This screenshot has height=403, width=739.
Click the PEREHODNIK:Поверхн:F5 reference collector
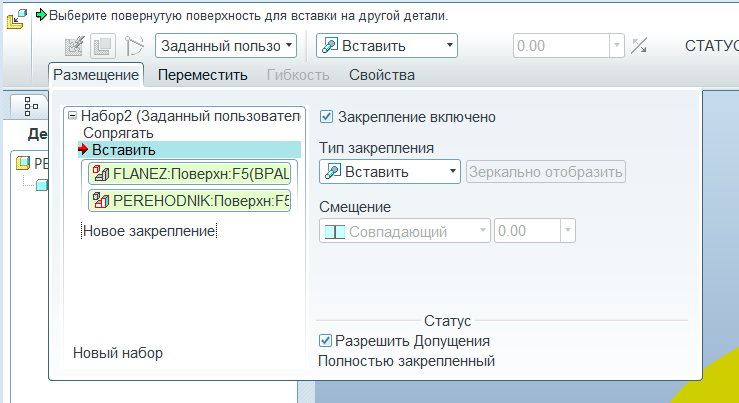click(x=189, y=201)
